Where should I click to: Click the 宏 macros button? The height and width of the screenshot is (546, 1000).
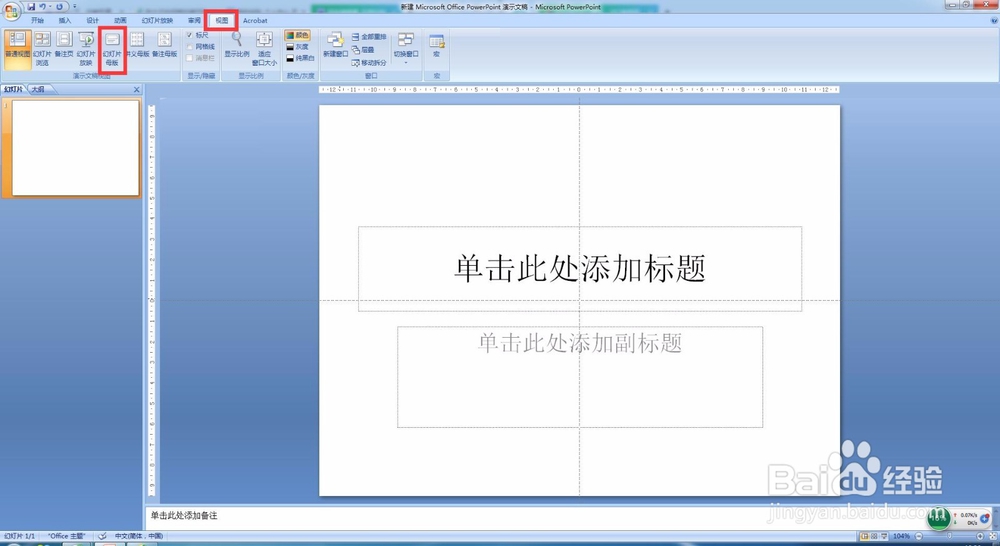(437, 46)
